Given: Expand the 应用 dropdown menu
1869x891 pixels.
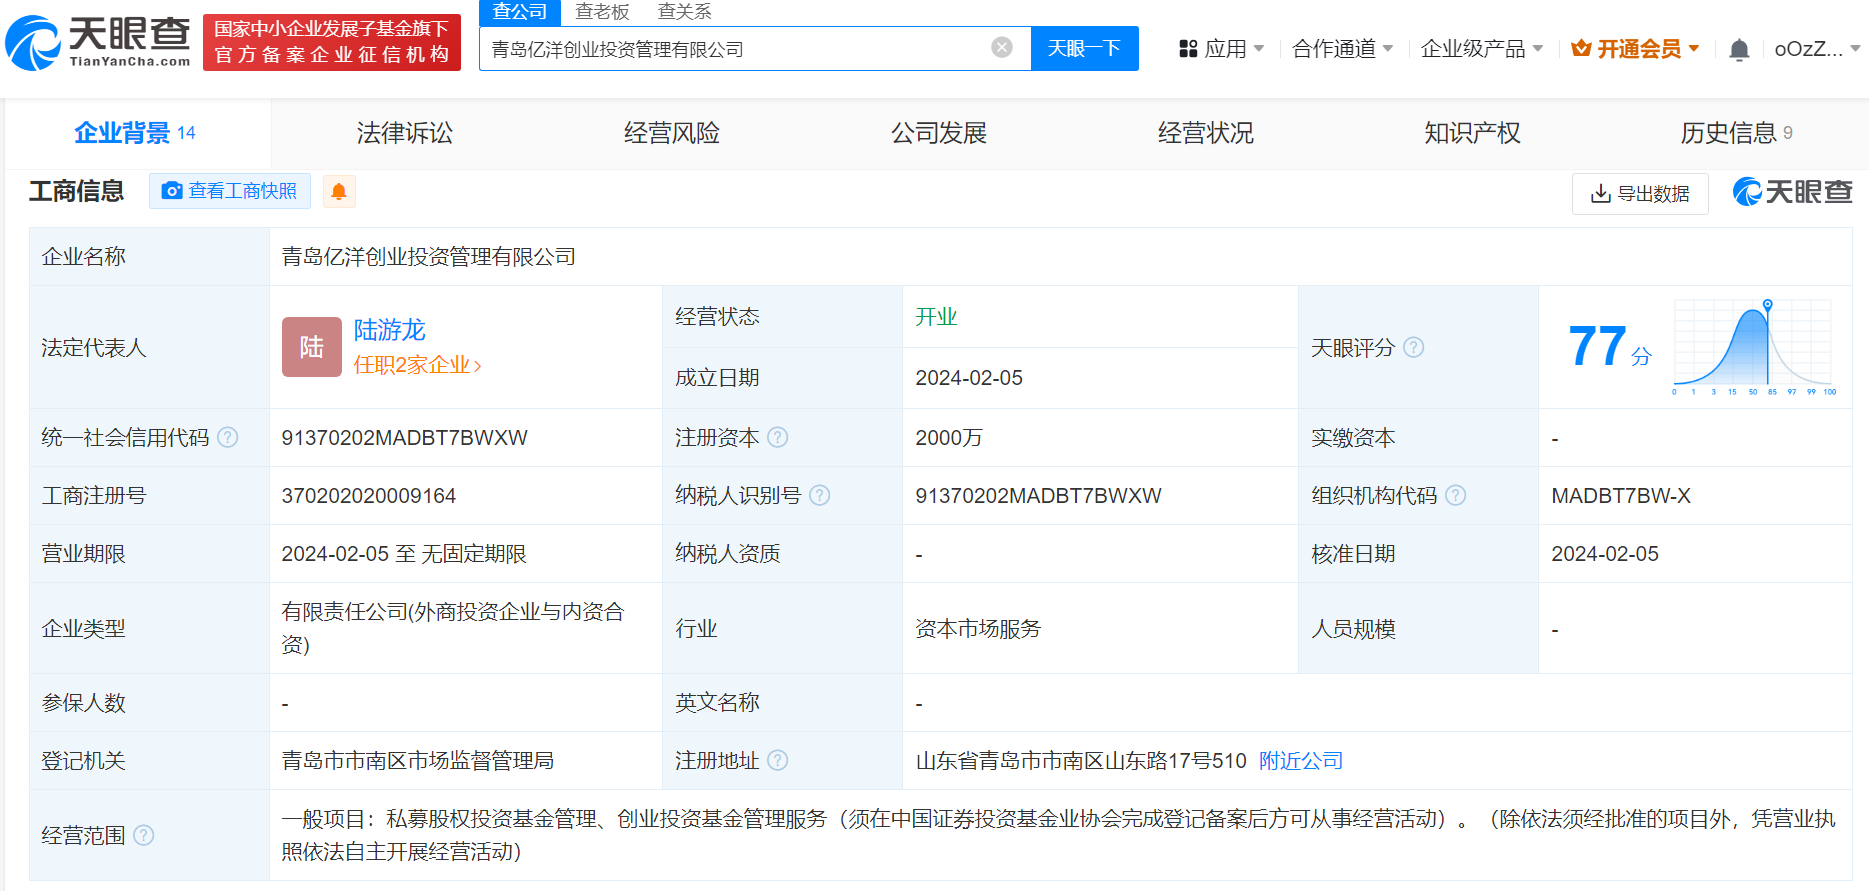Looking at the screenshot, I should pyautogui.click(x=1222, y=49).
